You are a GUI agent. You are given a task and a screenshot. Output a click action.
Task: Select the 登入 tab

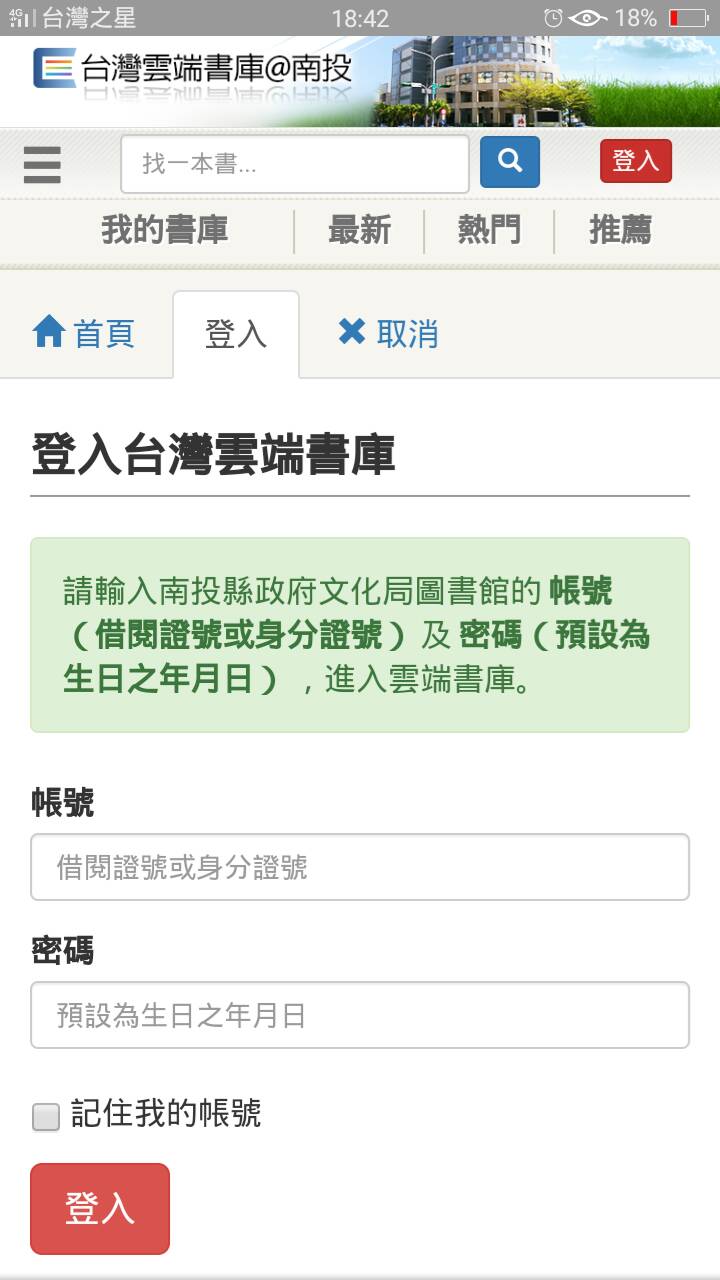(x=236, y=333)
